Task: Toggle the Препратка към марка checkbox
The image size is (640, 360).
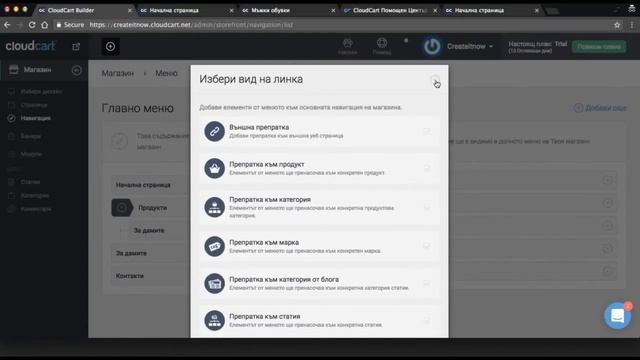Action: click(427, 246)
